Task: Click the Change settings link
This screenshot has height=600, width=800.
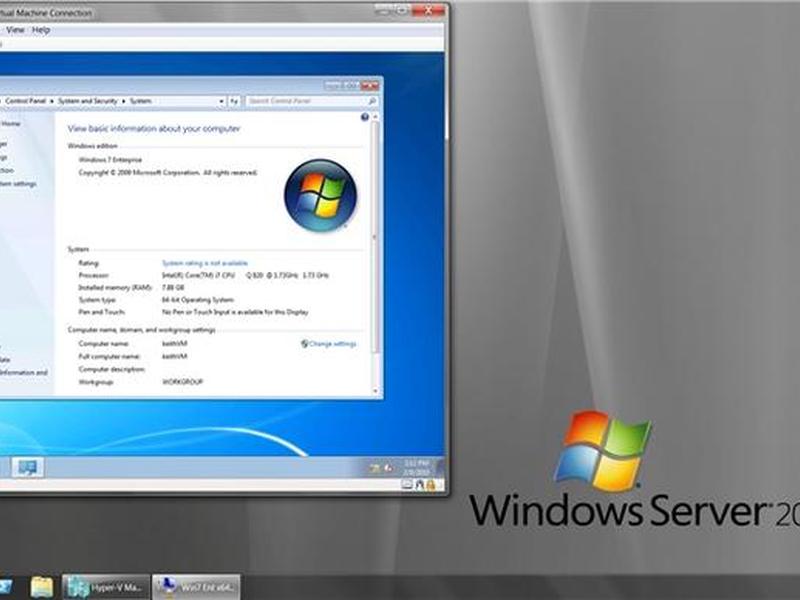Action: point(329,344)
